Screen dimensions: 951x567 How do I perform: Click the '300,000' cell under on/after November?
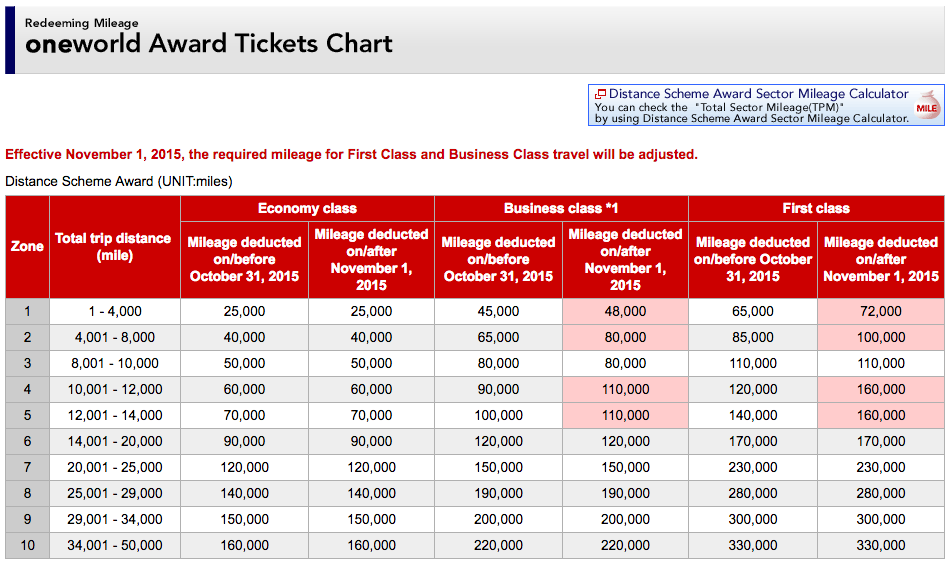pos(881,520)
